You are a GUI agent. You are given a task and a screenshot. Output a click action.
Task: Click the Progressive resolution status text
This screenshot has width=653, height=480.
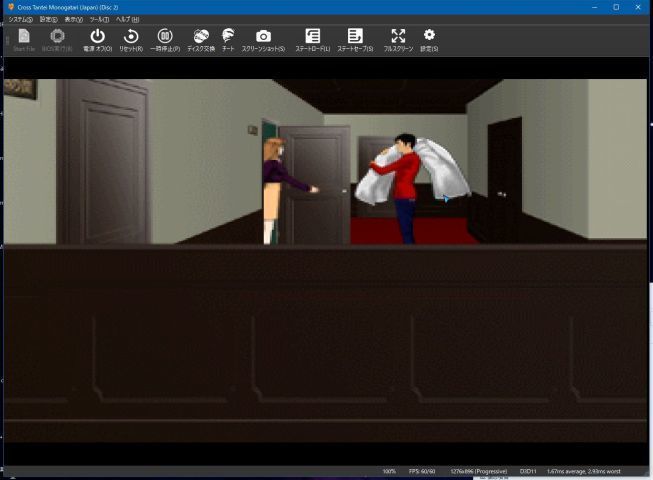479,471
